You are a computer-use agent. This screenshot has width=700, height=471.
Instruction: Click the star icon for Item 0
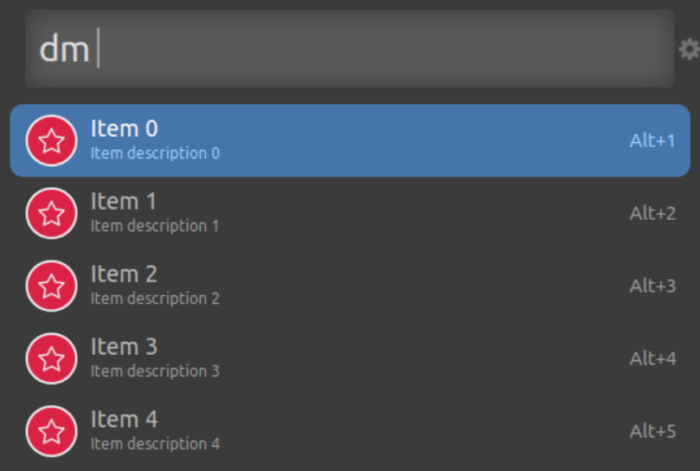tap(51, 141)
